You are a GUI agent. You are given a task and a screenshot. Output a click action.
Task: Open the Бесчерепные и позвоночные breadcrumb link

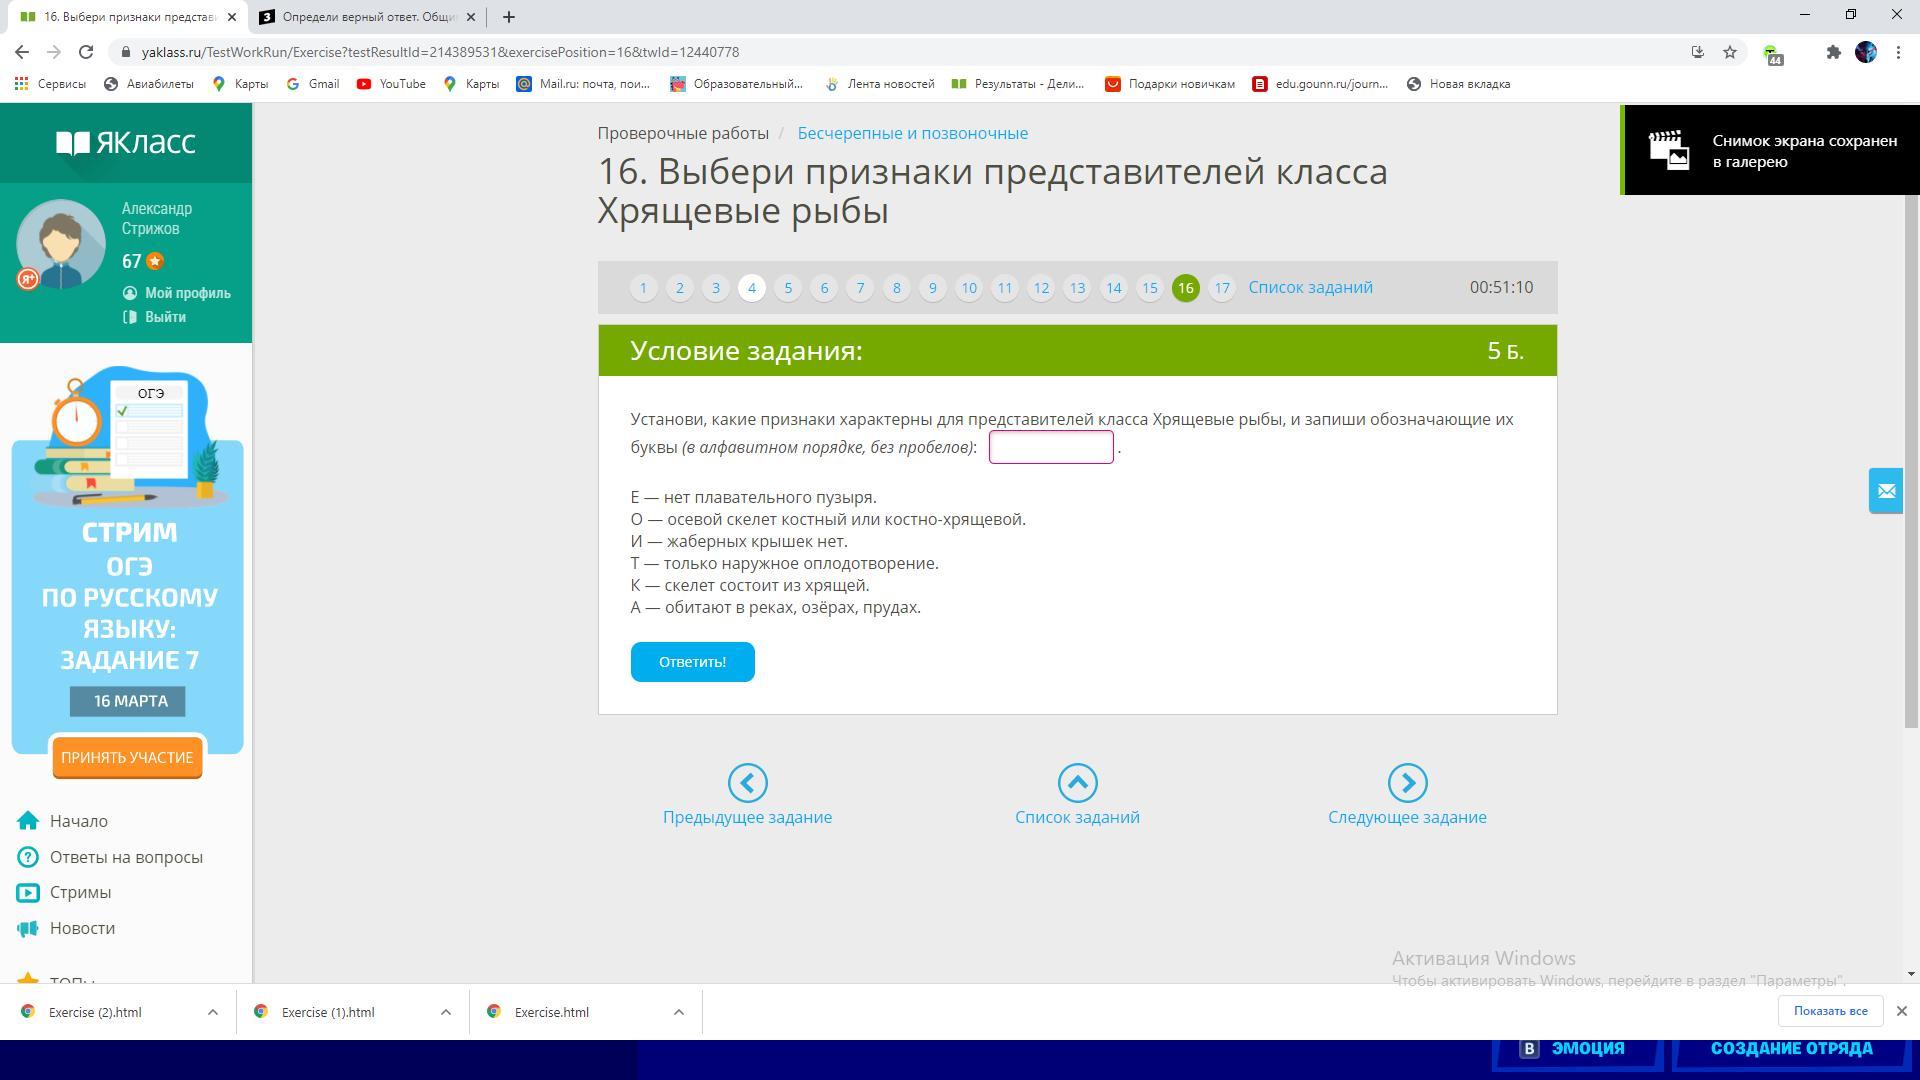point(912,133)
